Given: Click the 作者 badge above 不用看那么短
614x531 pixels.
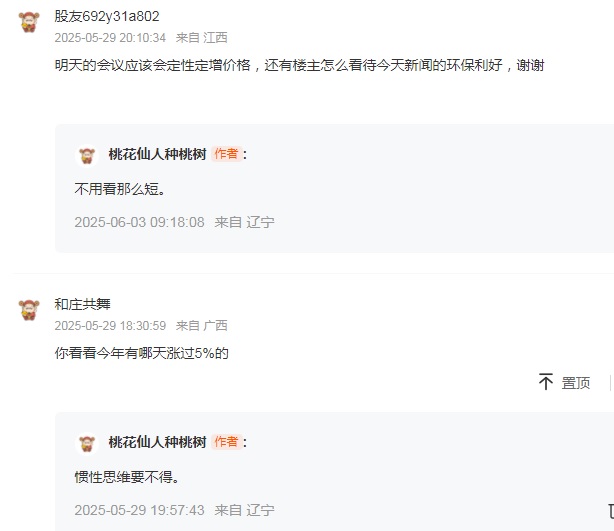Looking at the screenshot, I should [226, 154].
